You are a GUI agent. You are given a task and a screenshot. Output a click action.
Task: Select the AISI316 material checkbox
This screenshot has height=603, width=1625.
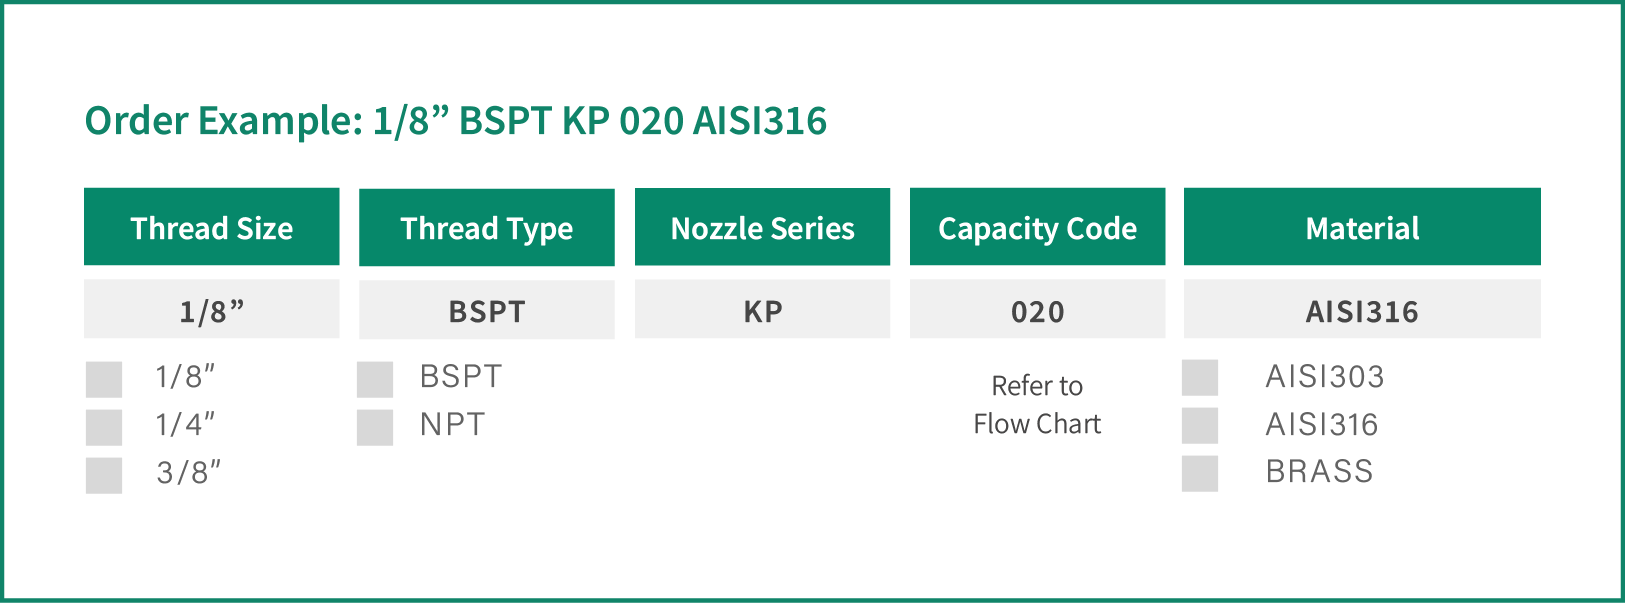coord(1200,426)
